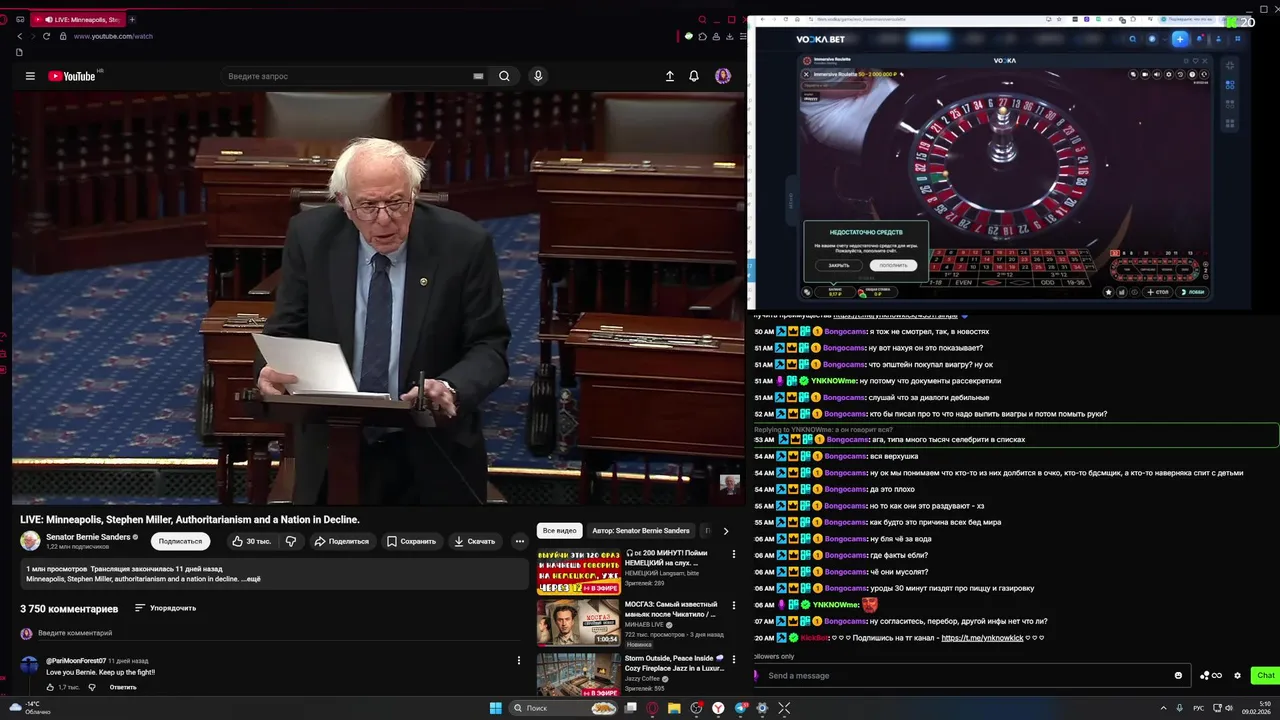The width and height of the screenshot is (1280, 720).
Task: Open File Explorer from the taskbar
Action: point(675,708)
